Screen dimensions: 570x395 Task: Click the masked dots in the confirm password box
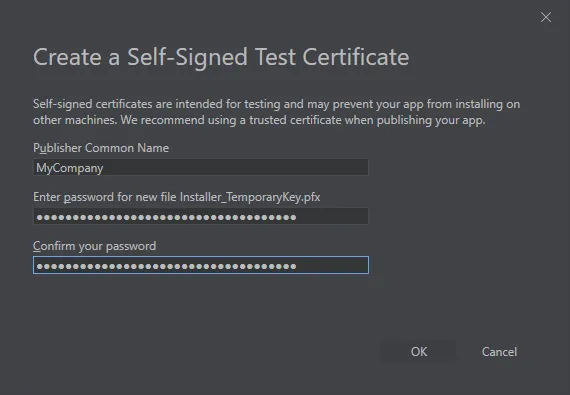pyautogui.click(x=166, y=266)
